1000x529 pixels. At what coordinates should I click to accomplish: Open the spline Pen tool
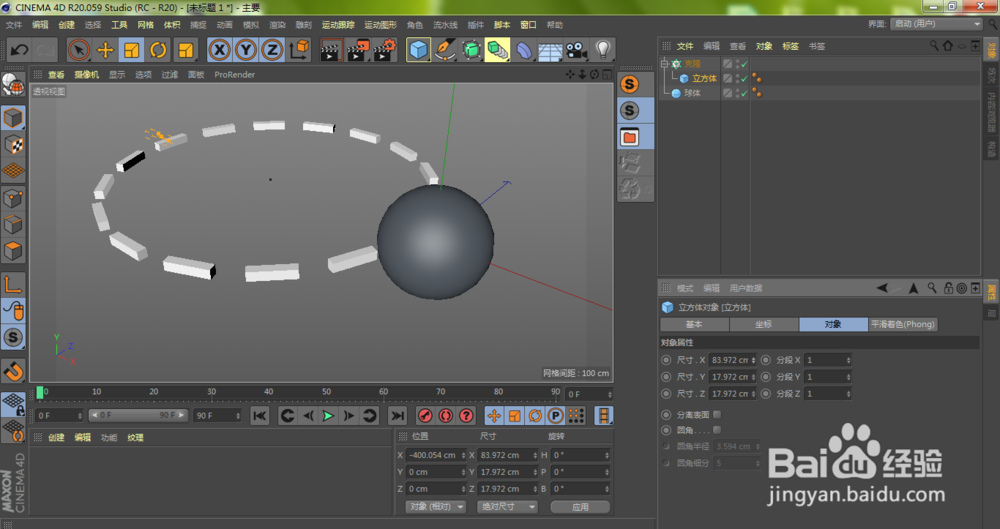(x=445, y=50)
